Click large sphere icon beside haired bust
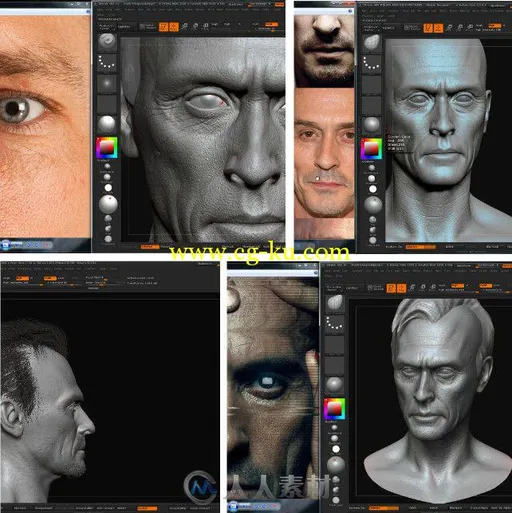This screenshot has width=512, height=513. tap(336, 464)
